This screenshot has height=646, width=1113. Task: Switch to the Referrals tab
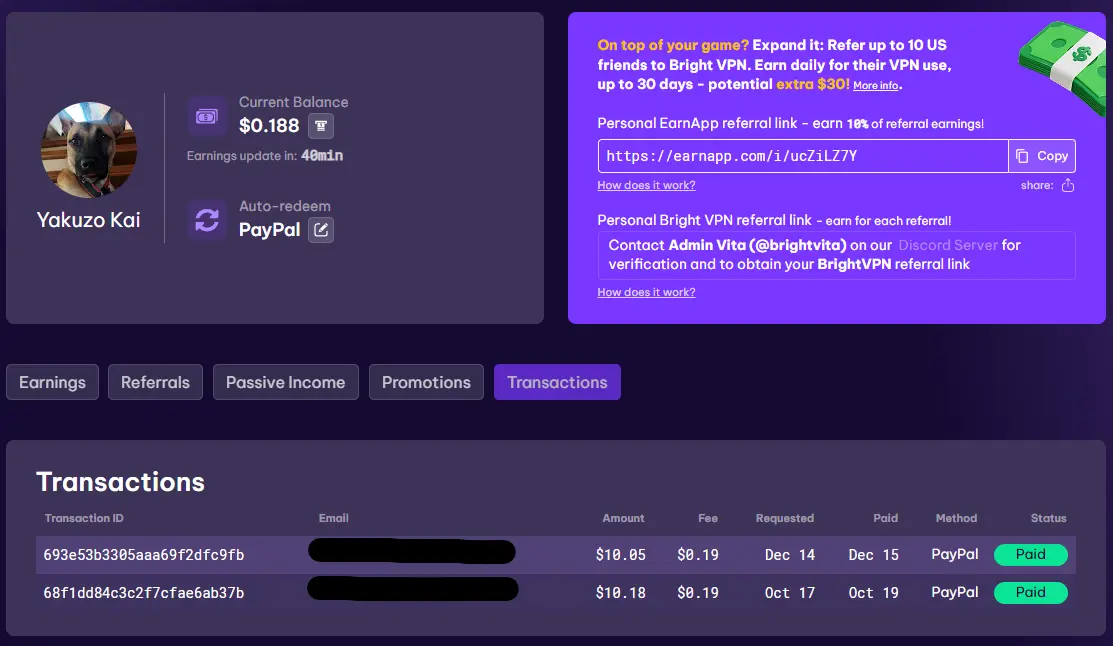click(x=155, y=382)
